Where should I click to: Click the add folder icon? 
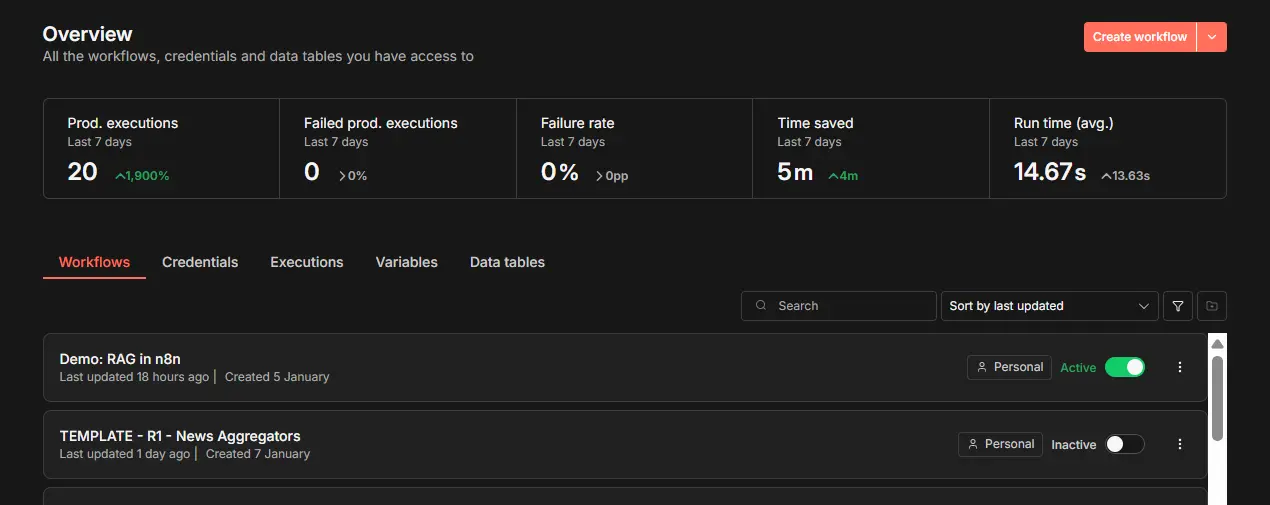coord(1212,306)
